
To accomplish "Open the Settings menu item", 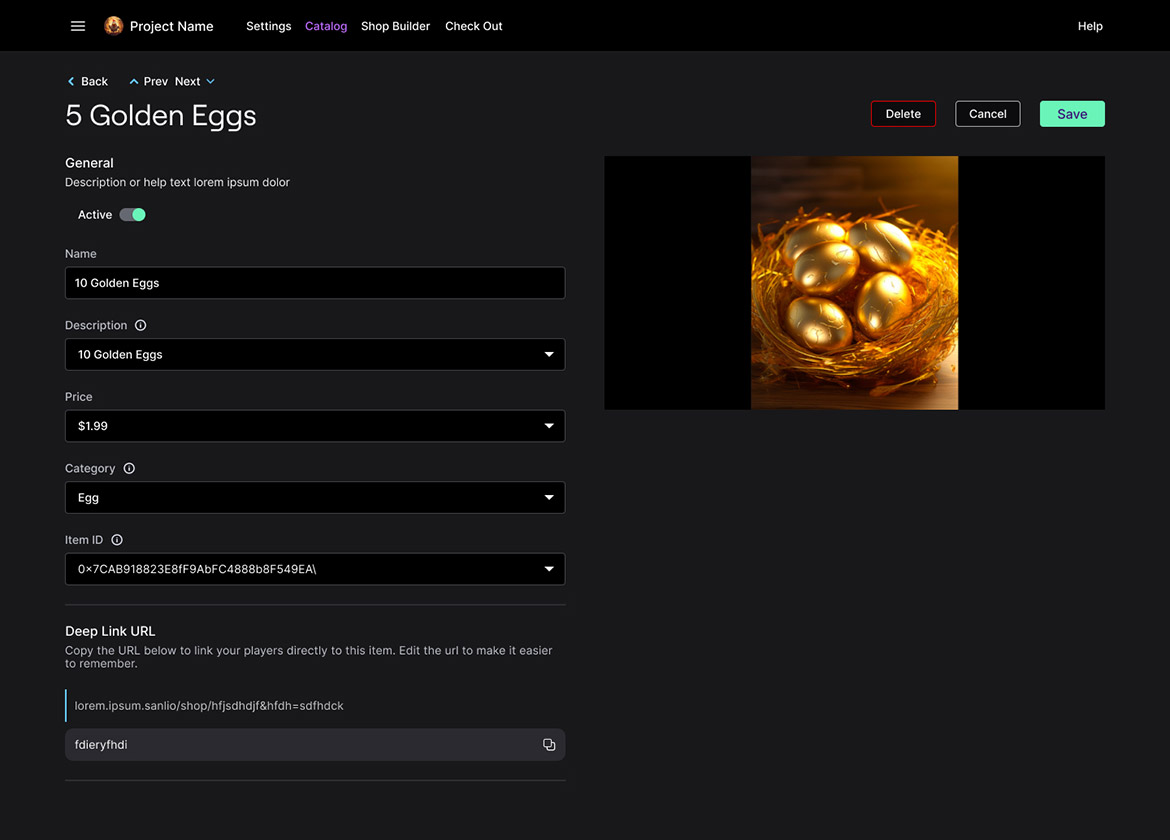I will point(268,26).
